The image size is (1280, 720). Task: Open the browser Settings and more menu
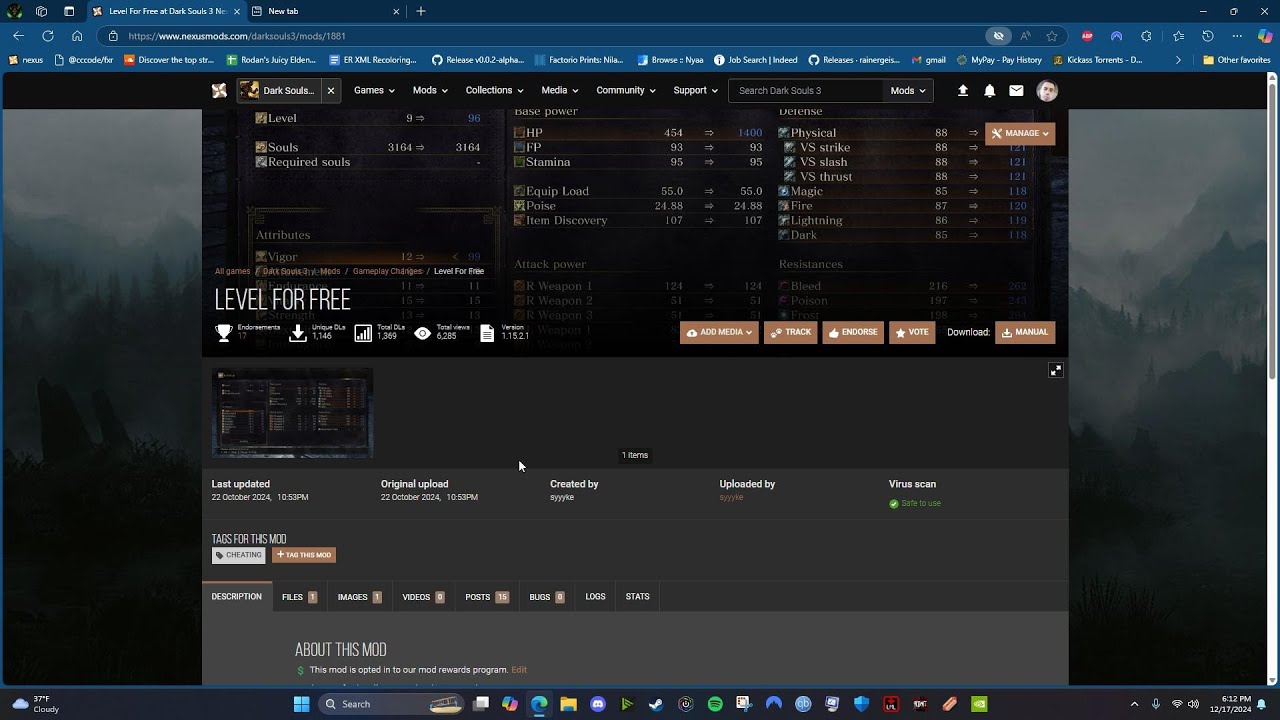click(x=1237, y=36)
